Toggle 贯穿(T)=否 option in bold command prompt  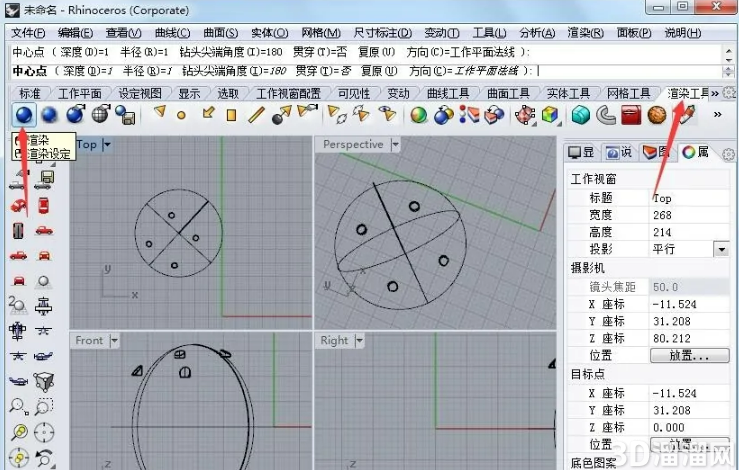pos(323,71)
